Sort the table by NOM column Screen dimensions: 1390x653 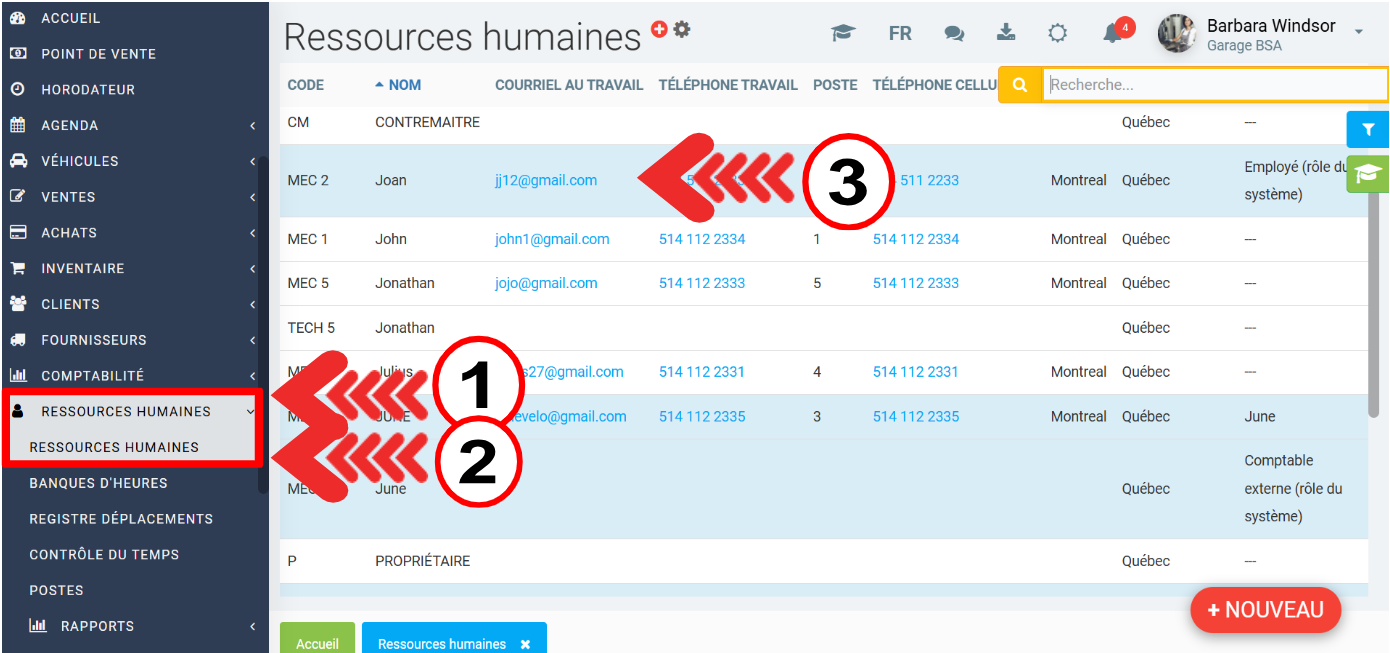point(404,85)
